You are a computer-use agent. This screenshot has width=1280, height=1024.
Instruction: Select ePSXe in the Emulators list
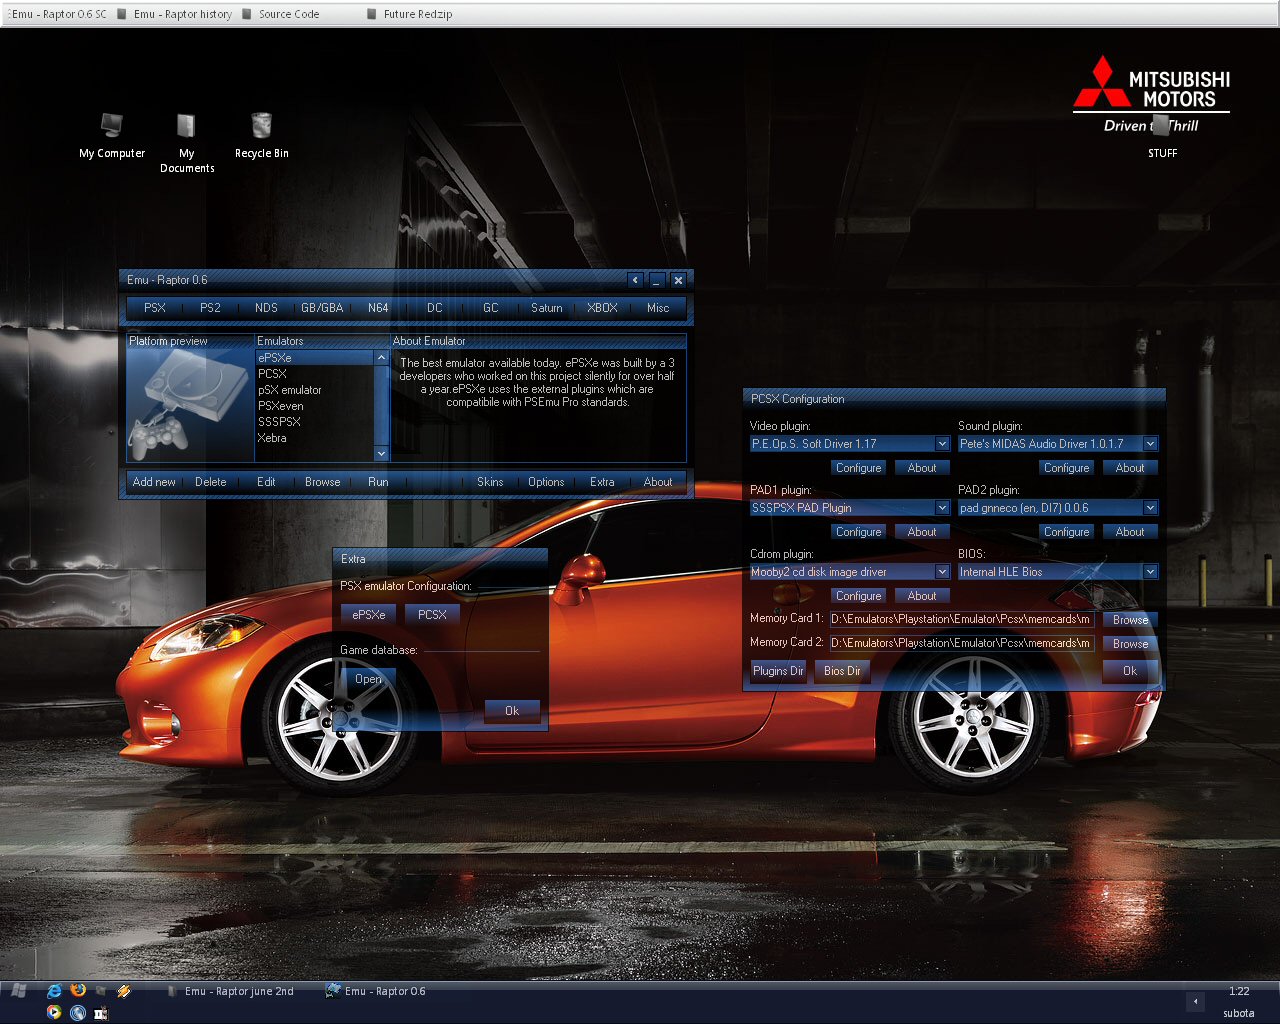click(x=315, y=358)
